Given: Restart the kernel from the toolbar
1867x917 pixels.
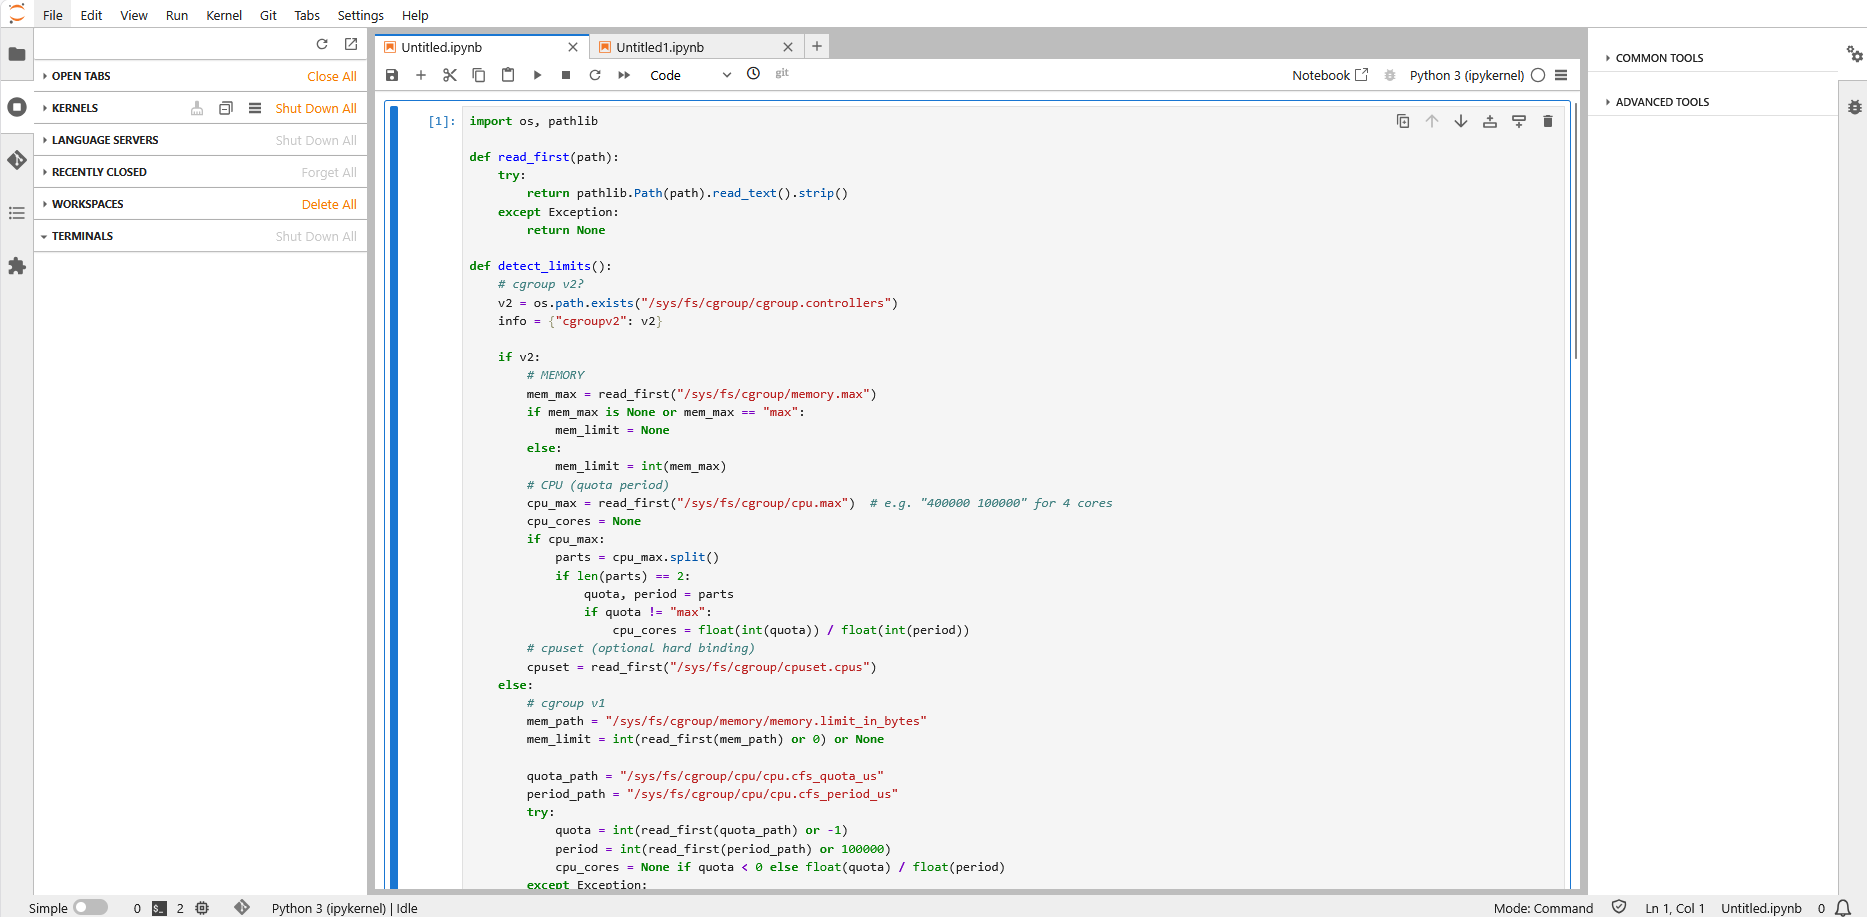Looking at the screenshot, I should (x=595, y=75).
